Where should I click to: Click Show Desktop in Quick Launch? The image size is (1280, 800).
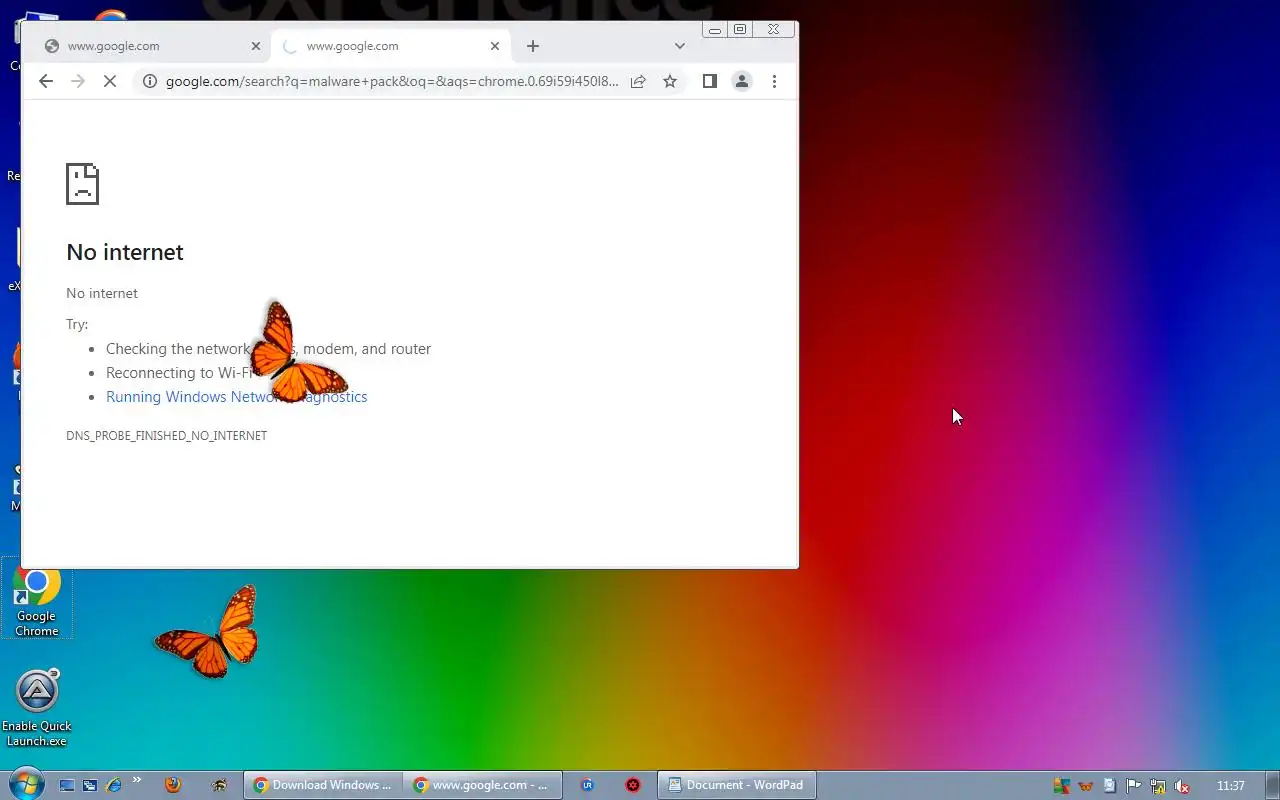coord(67,786)
